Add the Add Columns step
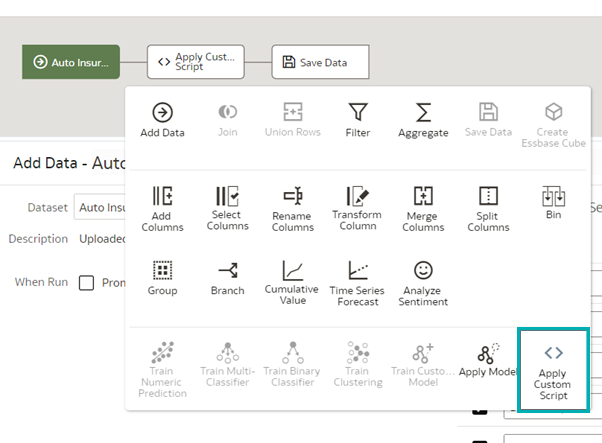Image resolution: width=602 pixels, height=443 pixels. click(162, 209)
